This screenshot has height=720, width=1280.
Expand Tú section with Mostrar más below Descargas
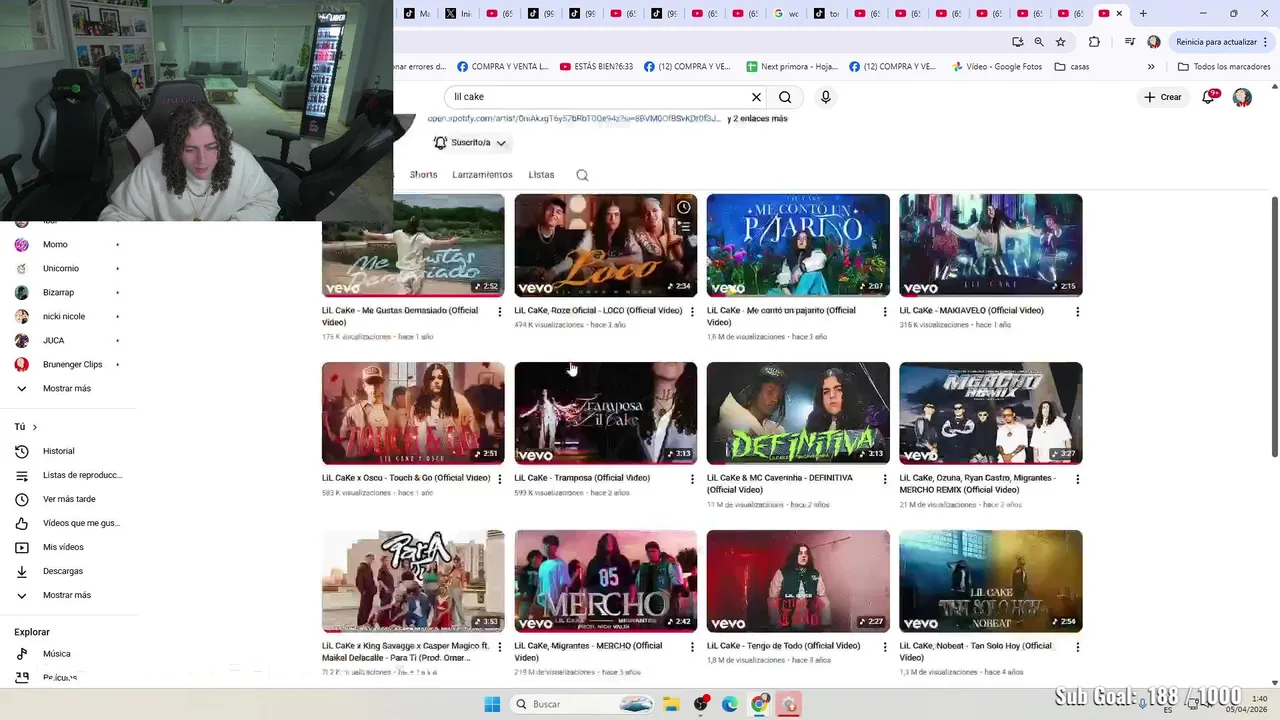(66, 595)
